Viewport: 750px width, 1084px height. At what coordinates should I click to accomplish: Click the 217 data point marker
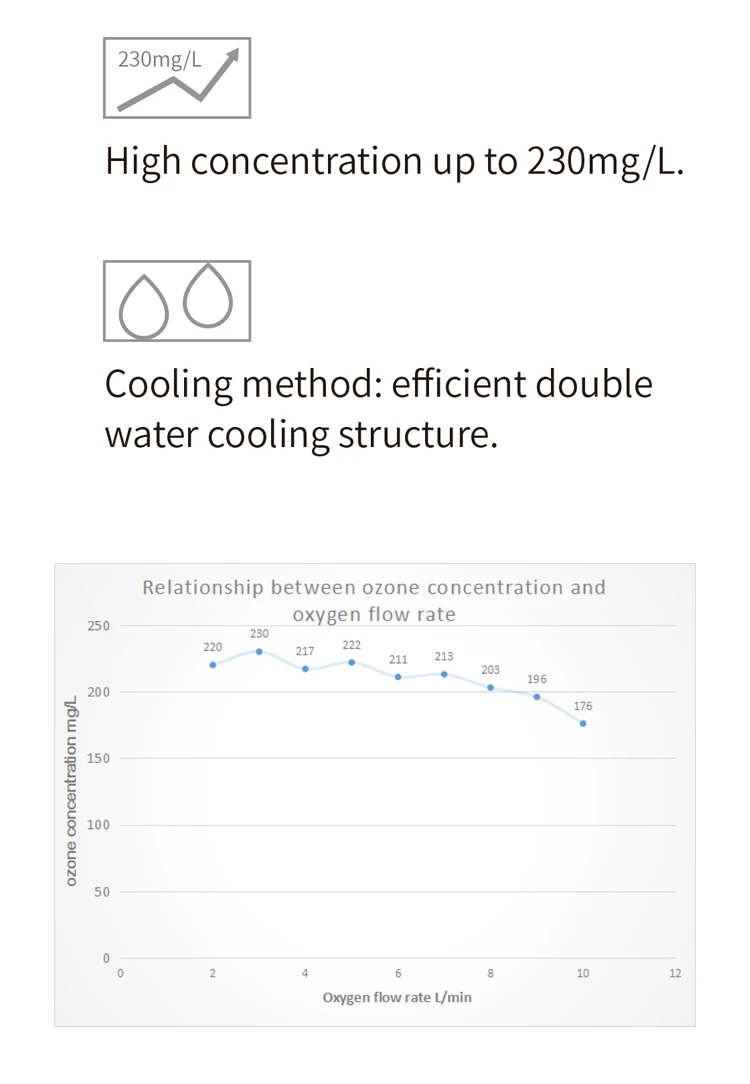[305, 669]
